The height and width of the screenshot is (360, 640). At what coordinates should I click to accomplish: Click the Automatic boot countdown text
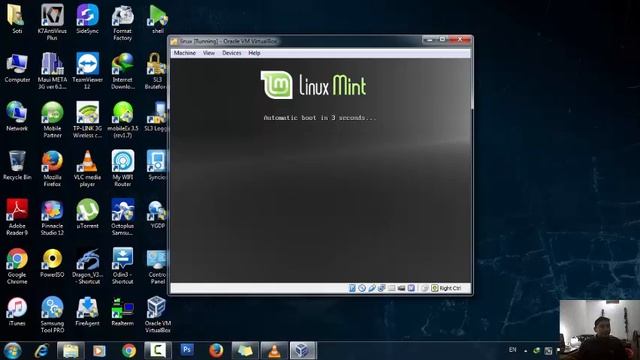tap(320, 118)
